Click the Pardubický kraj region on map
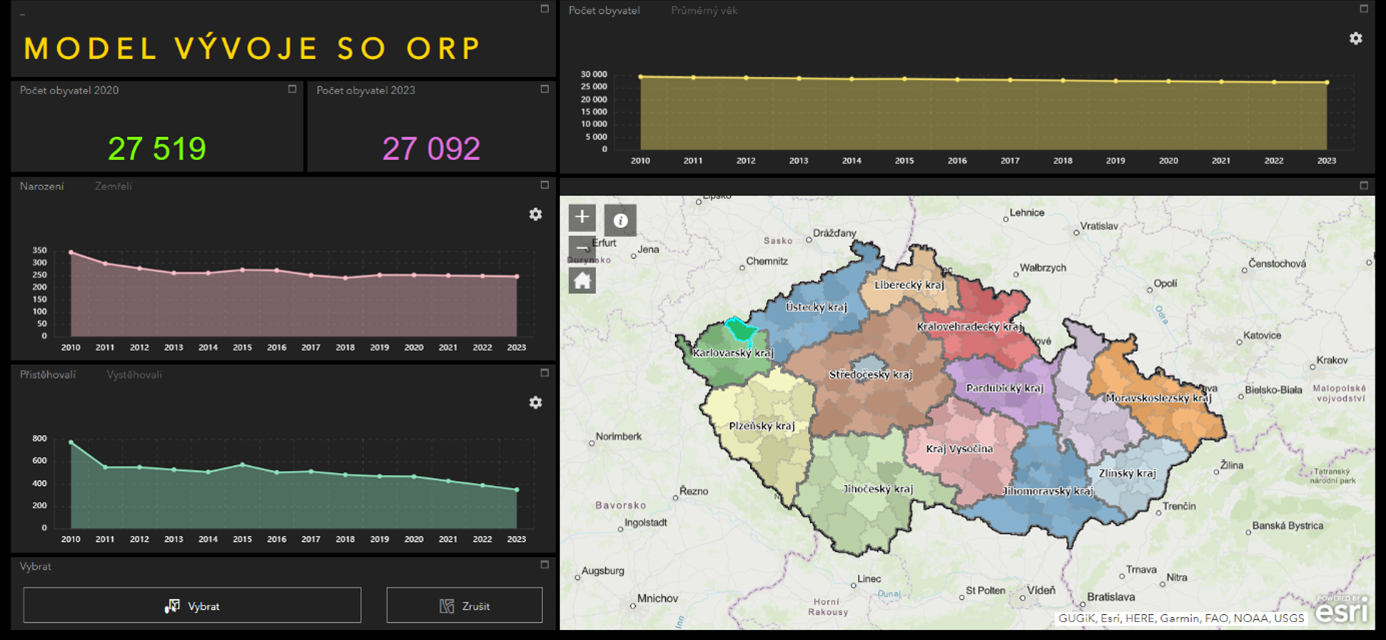The width and height of the screenshot is (1386, 640). (1004, 388)
